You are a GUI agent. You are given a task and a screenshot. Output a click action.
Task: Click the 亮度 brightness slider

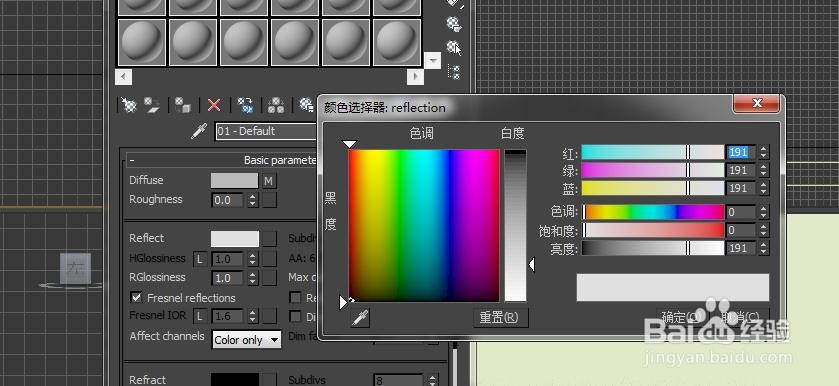tap(652, 248)
